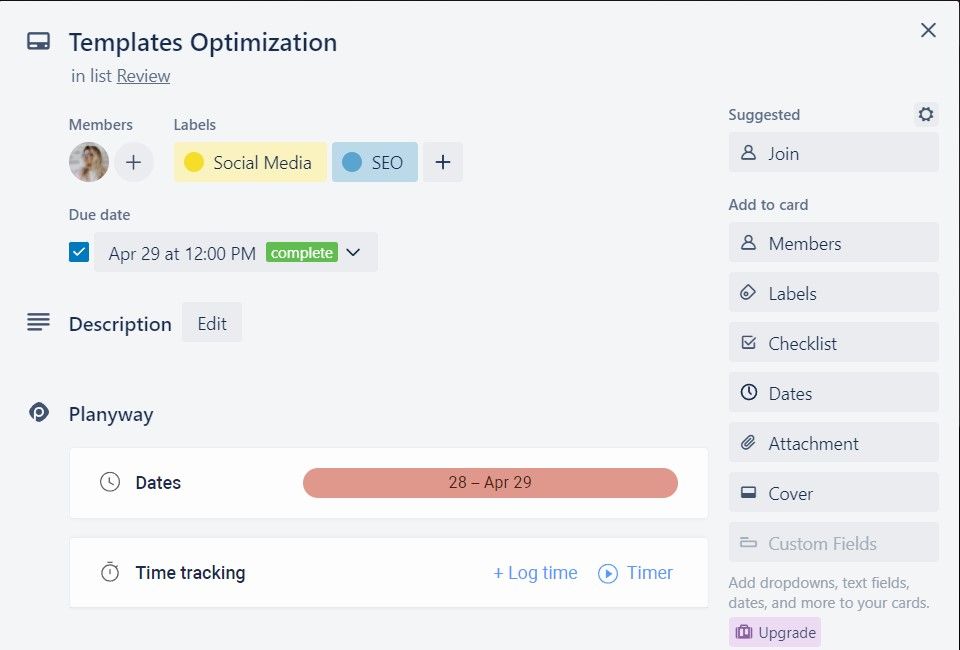Click the Edit description button
The height and width of the screenshot is (650, 960).
(x=211, y=323)
